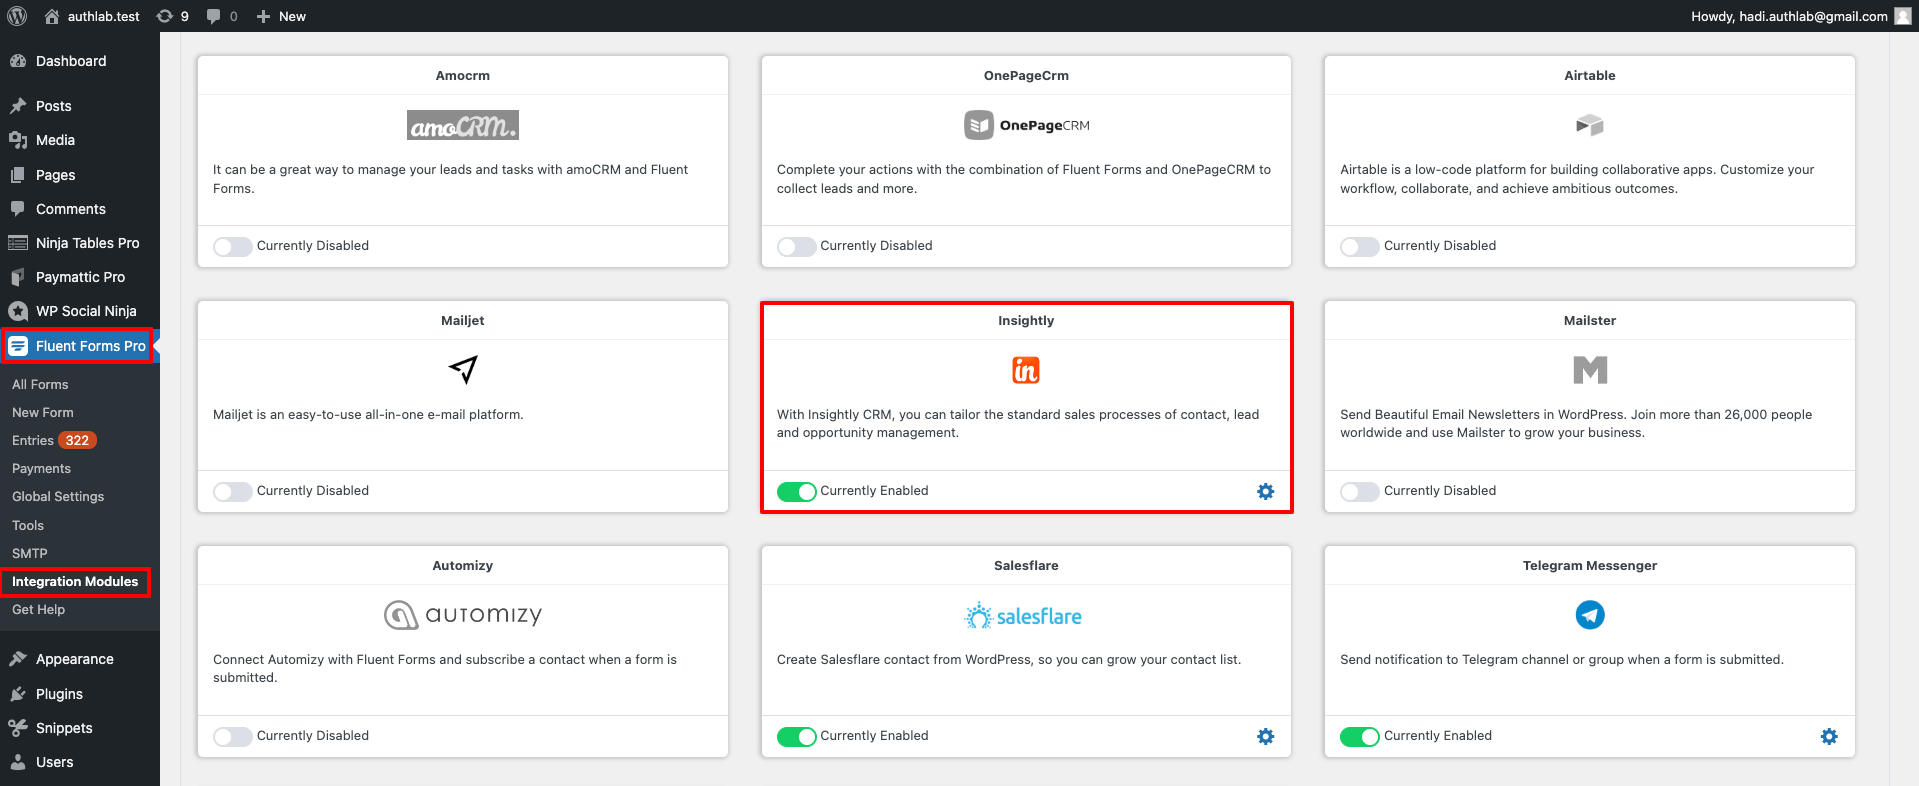Screen dimensions: 1919x786
Task: Open Integration Modules submenu item
Action: click(75, 581)
